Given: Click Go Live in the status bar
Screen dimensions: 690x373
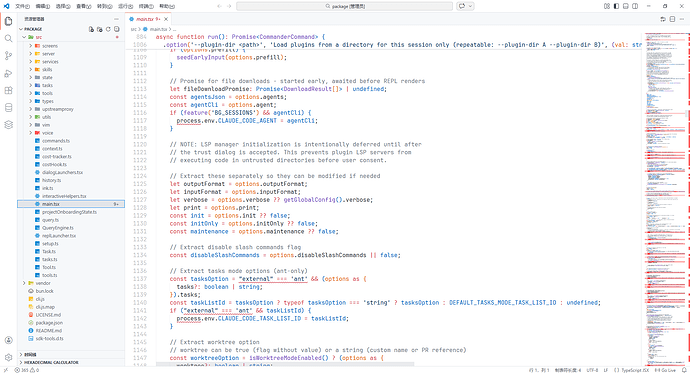Looking at the screenshot, I should coord(664,370).
